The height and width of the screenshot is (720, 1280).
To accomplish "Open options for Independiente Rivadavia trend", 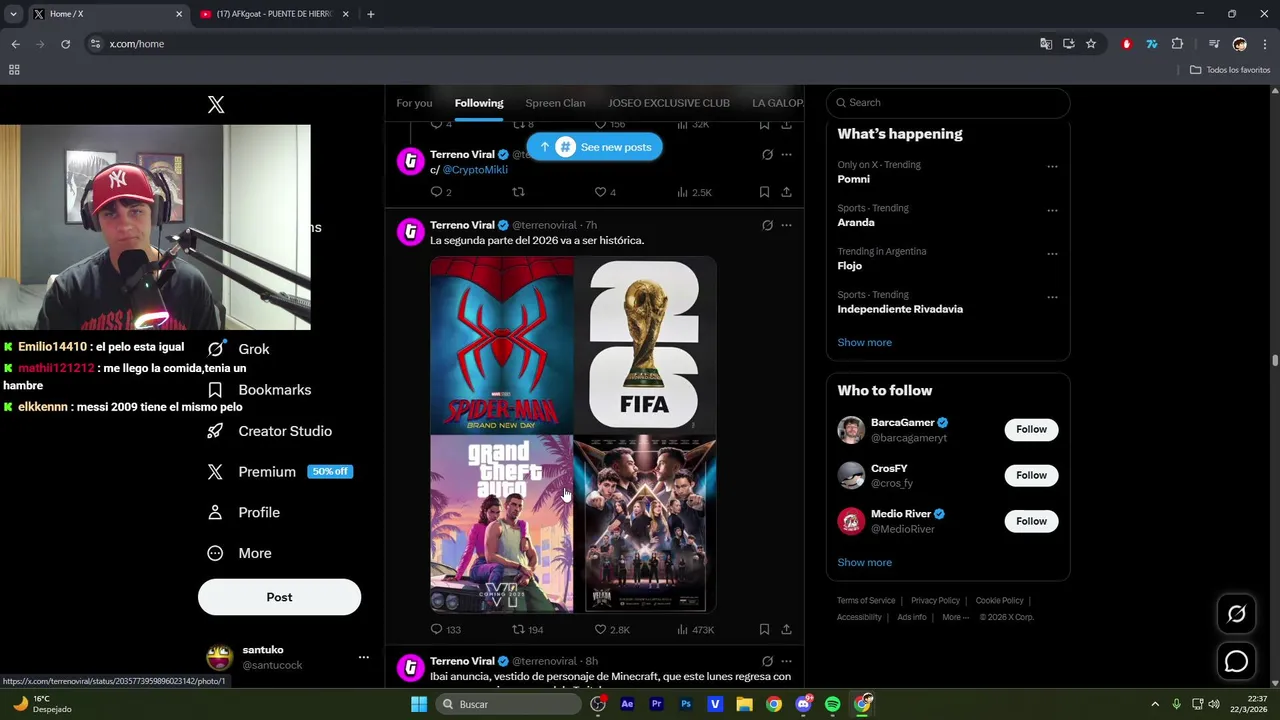I will (x=1052, y=297).
